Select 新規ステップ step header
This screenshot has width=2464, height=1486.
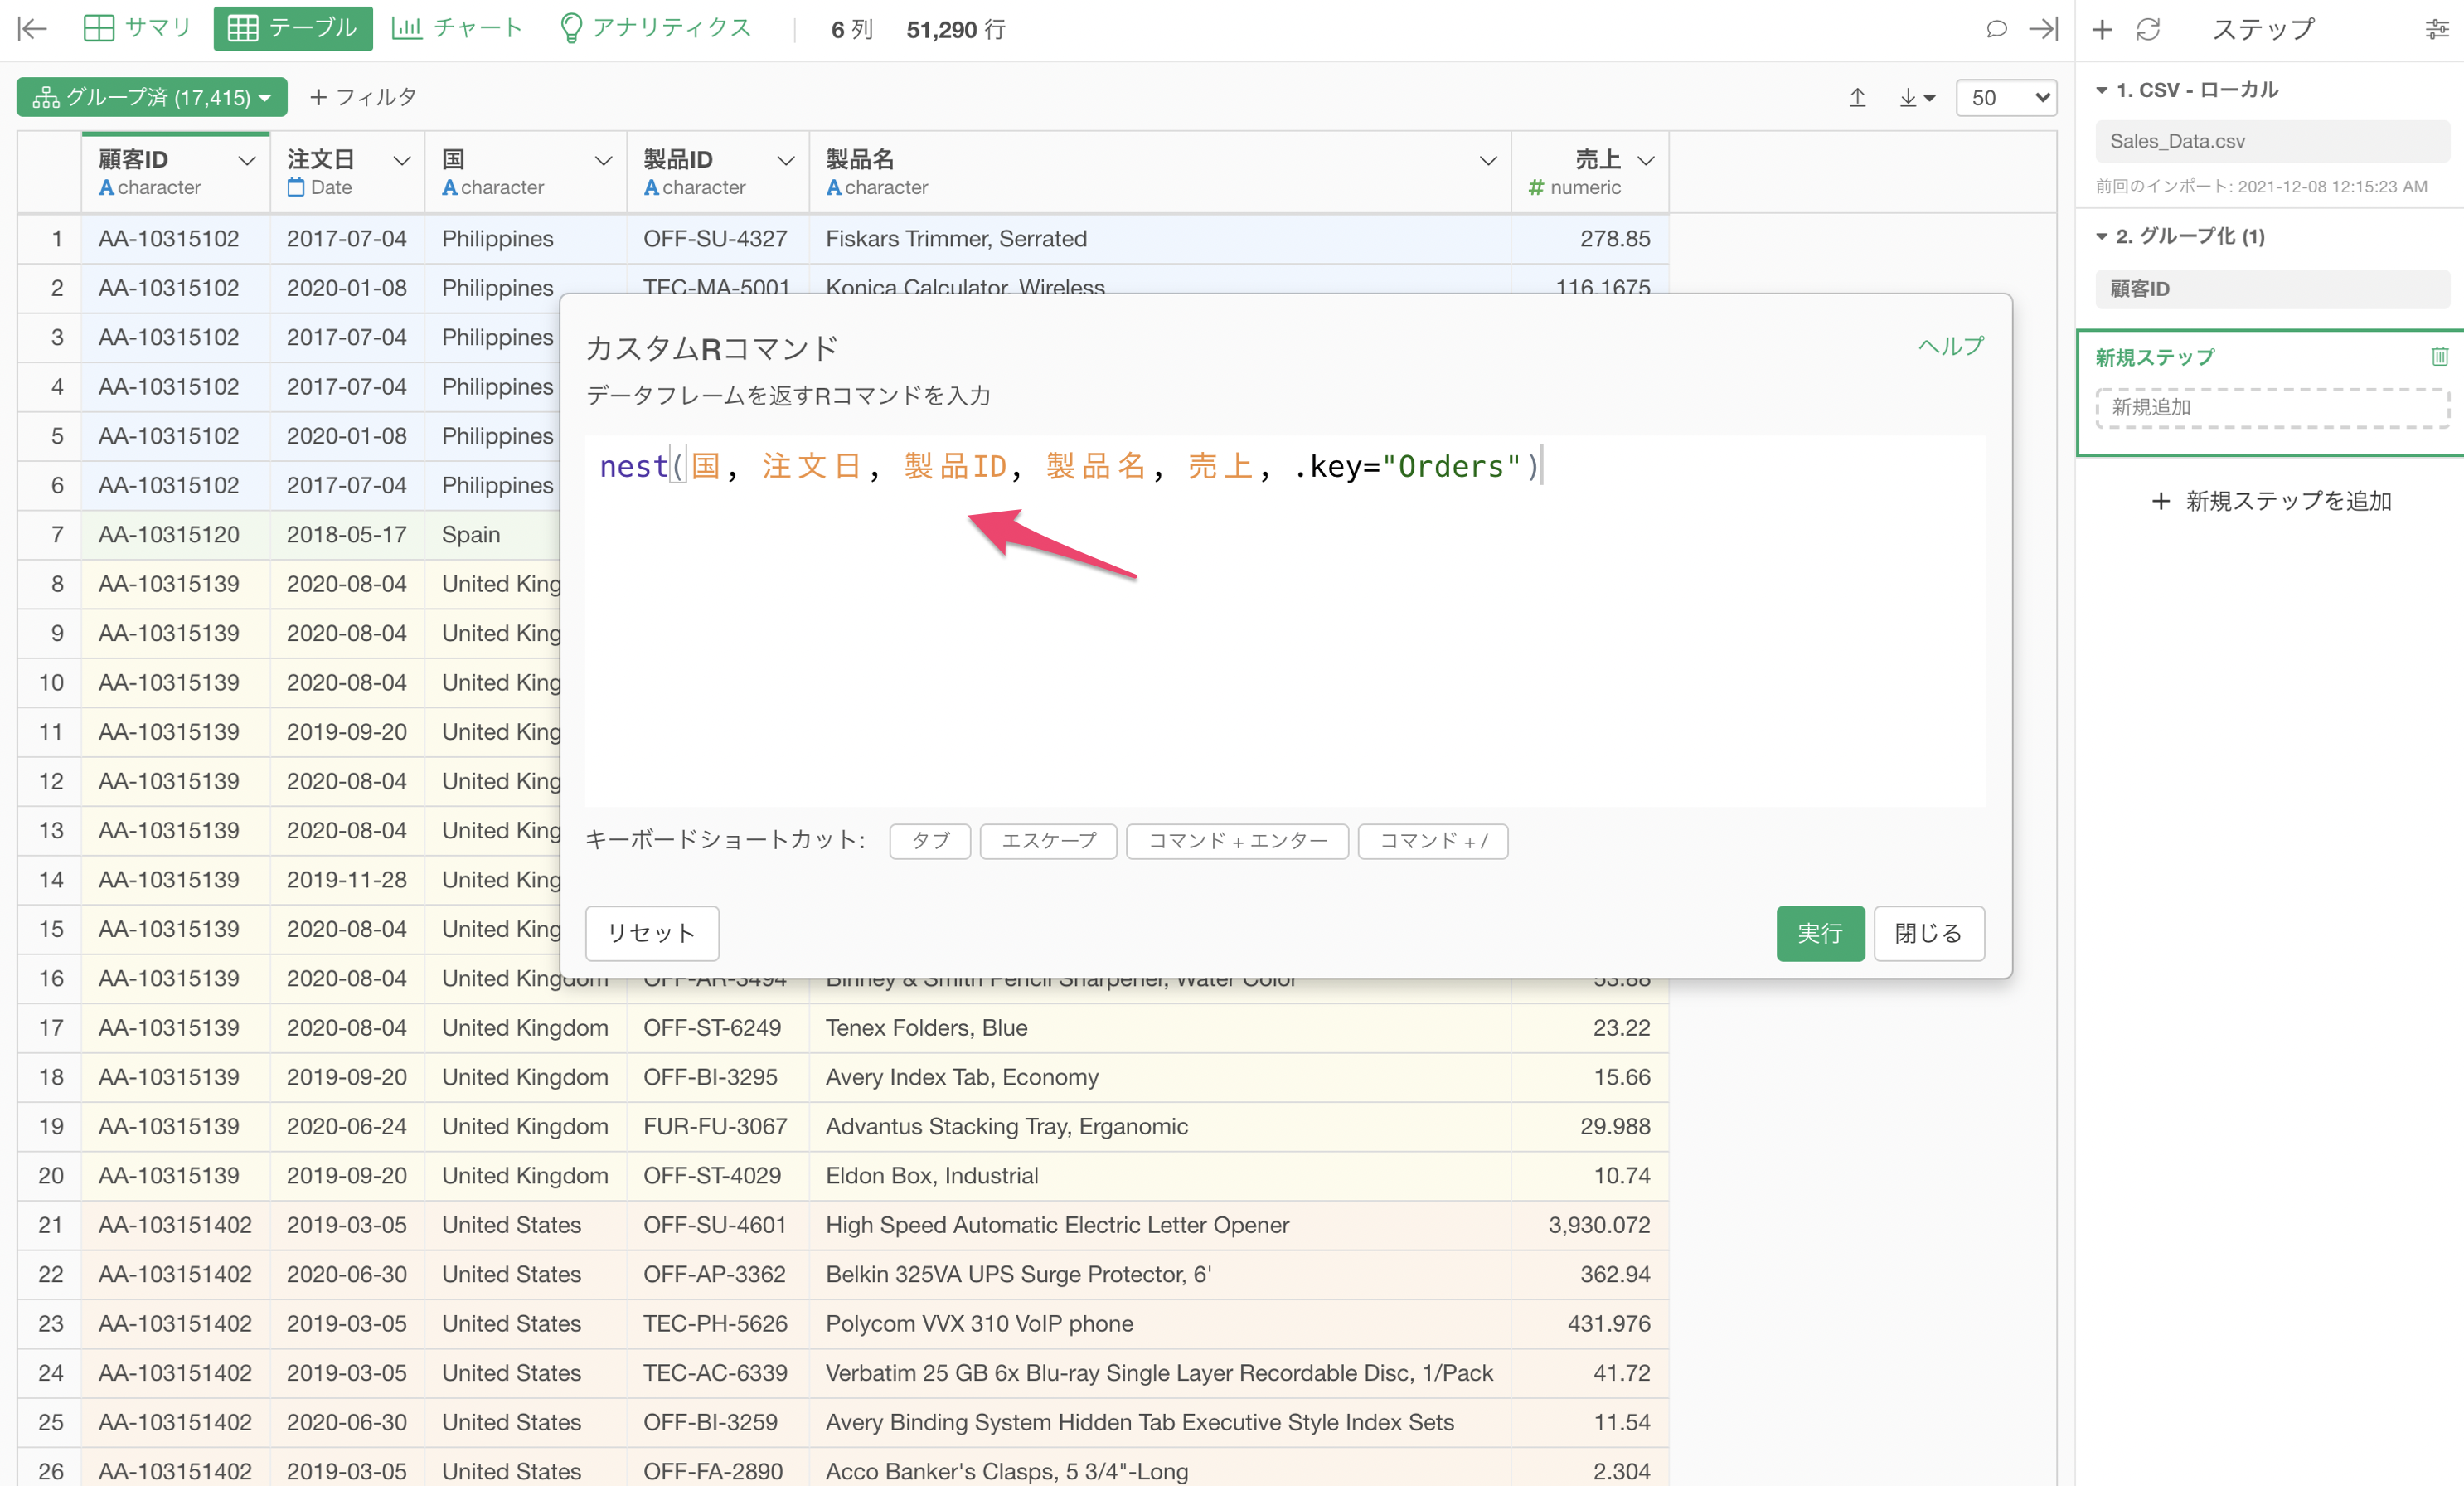click(x=2155, y=357)
